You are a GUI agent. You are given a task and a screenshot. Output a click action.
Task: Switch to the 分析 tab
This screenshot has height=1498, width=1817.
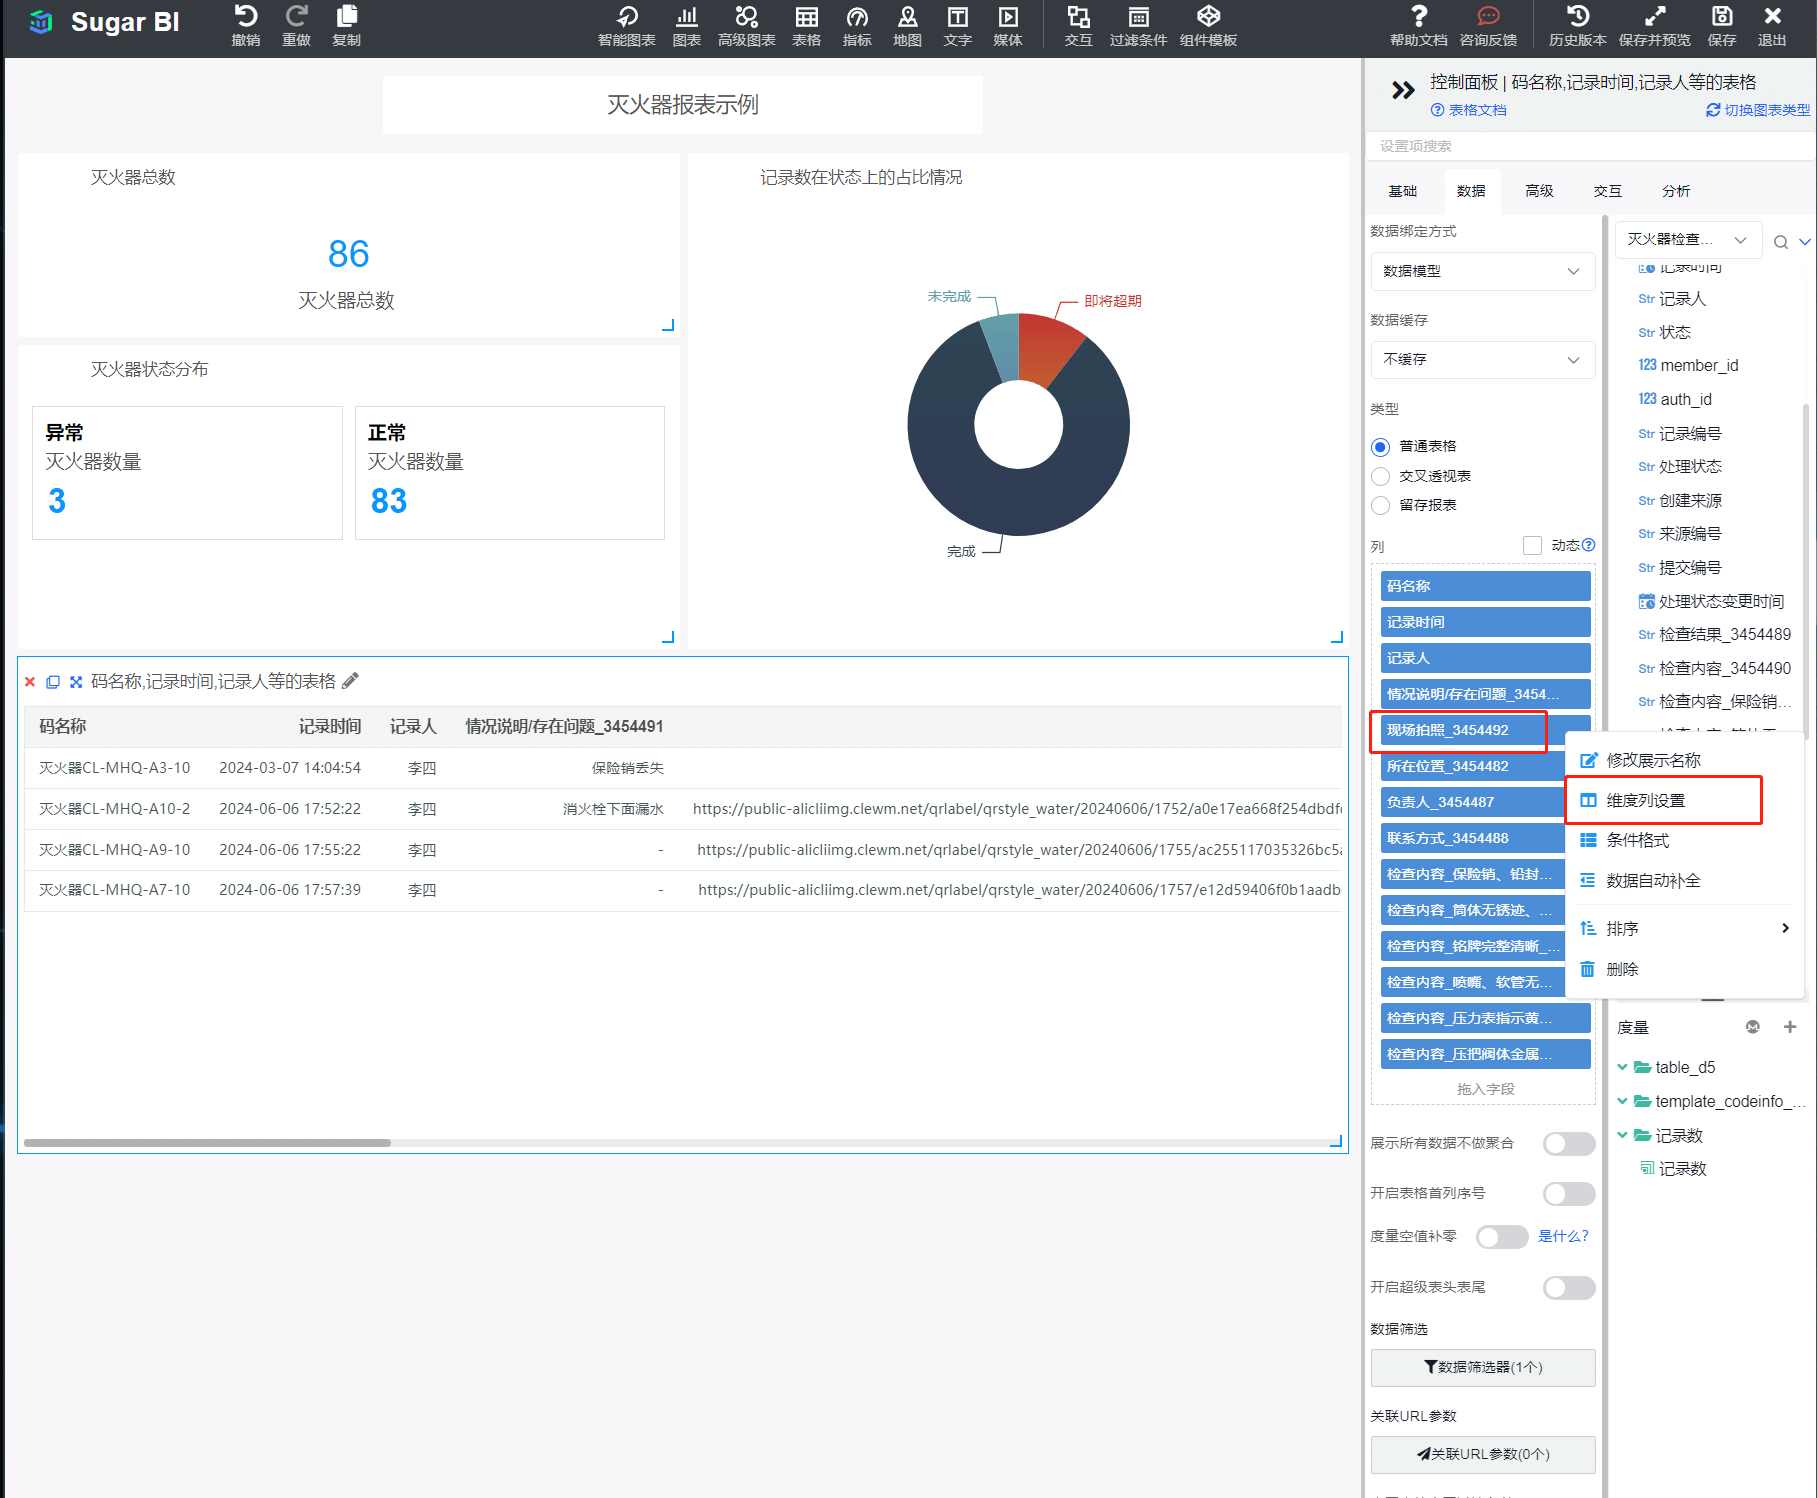pyautogui.click(x=1676, y=191)
